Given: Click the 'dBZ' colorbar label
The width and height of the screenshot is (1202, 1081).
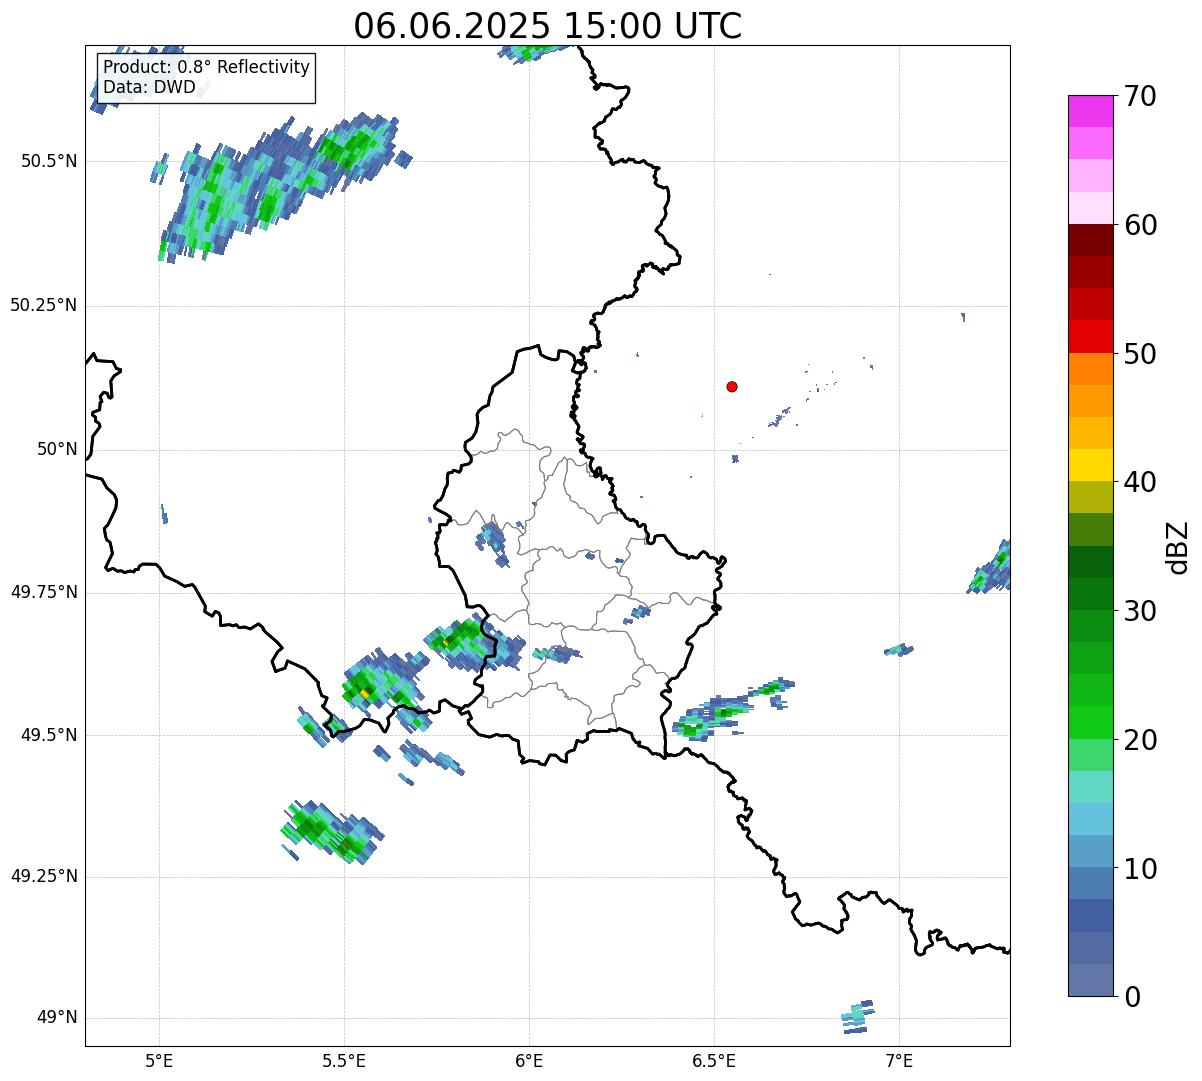Looking at the screenshot, I should coord(1178,547).
